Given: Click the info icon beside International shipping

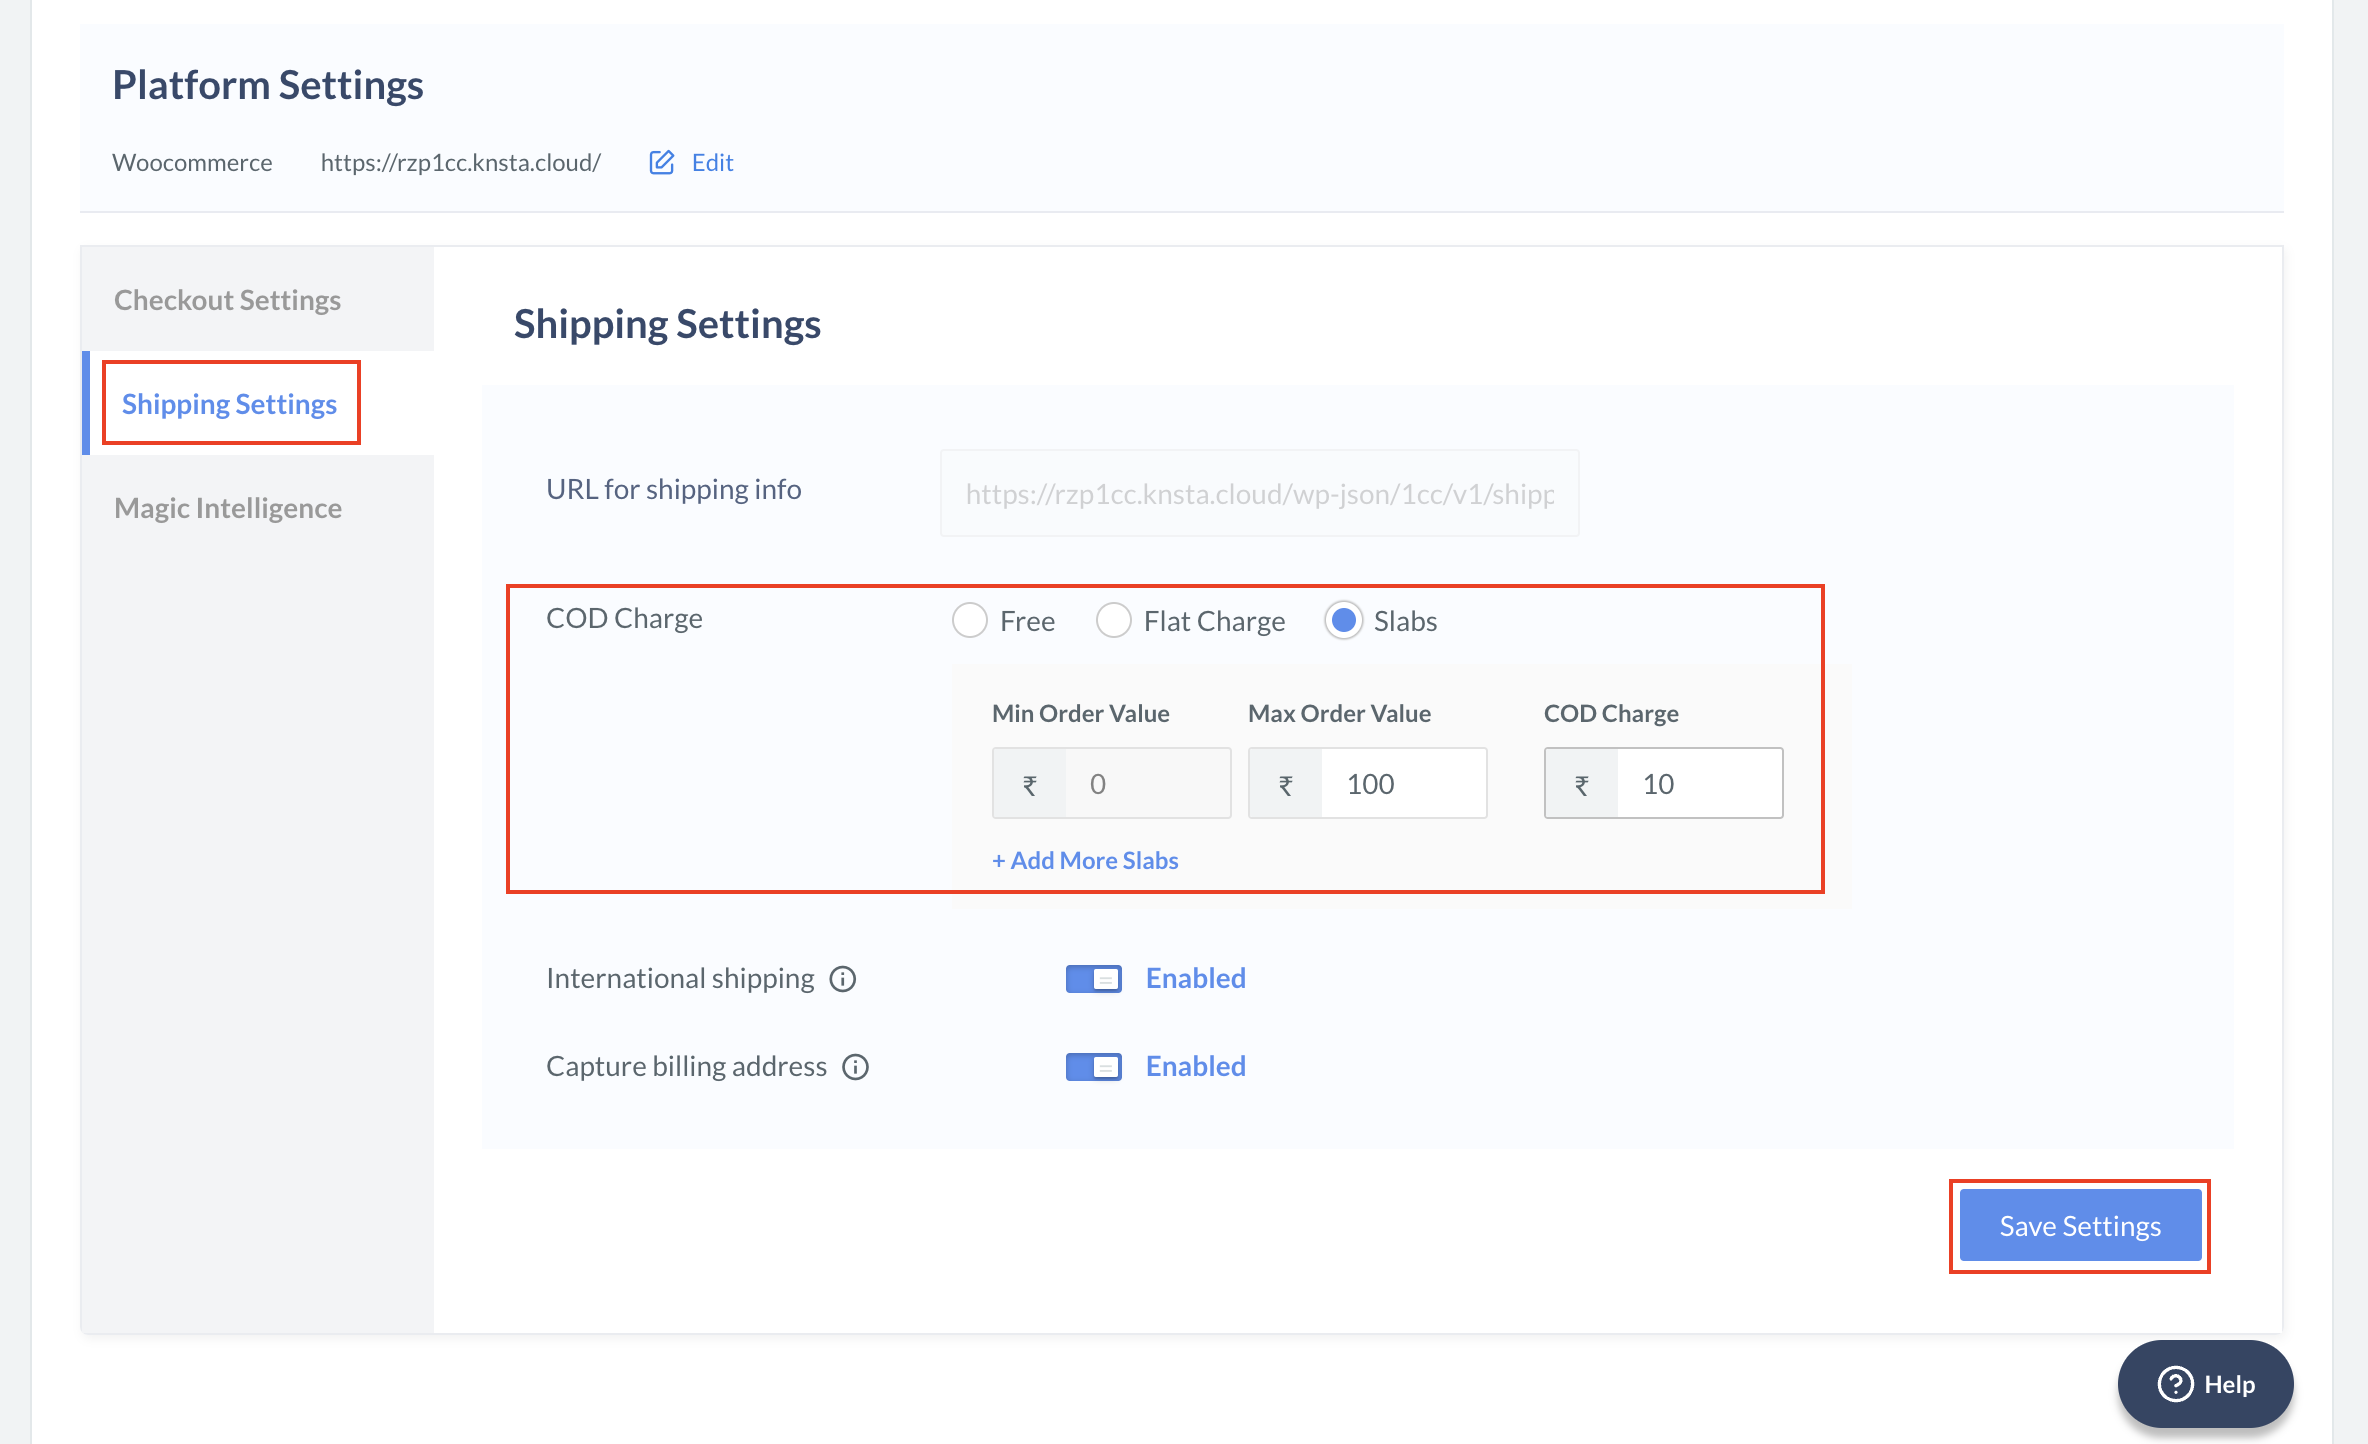Looking at the screenshot, I should coord(842,979).
